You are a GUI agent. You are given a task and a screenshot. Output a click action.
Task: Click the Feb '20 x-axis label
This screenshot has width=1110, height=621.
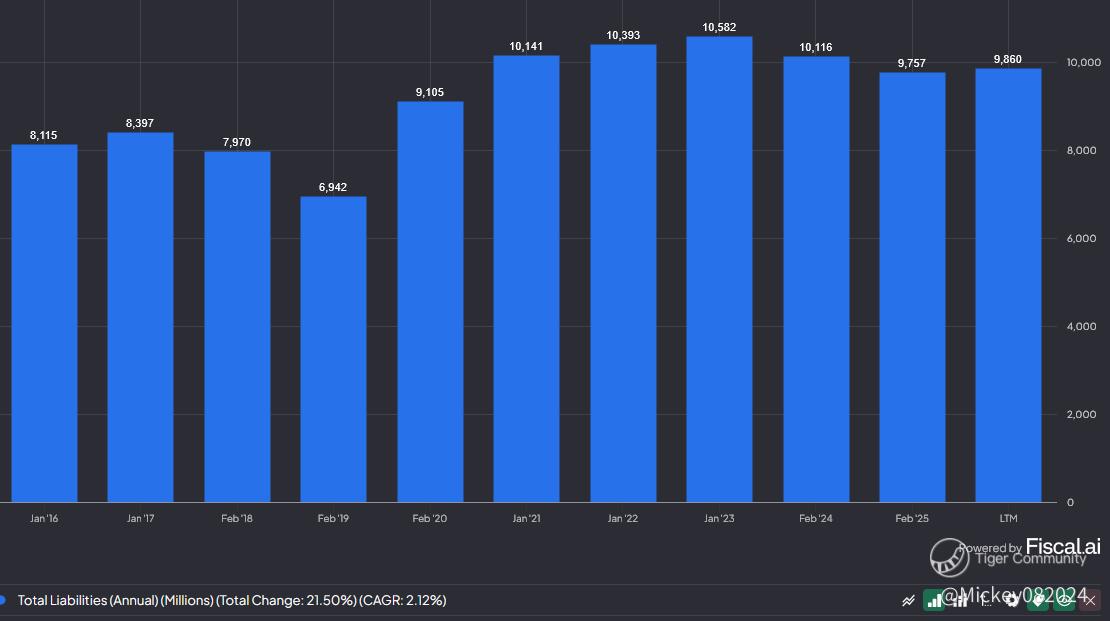pyautogui.click(x=430, y=518)
